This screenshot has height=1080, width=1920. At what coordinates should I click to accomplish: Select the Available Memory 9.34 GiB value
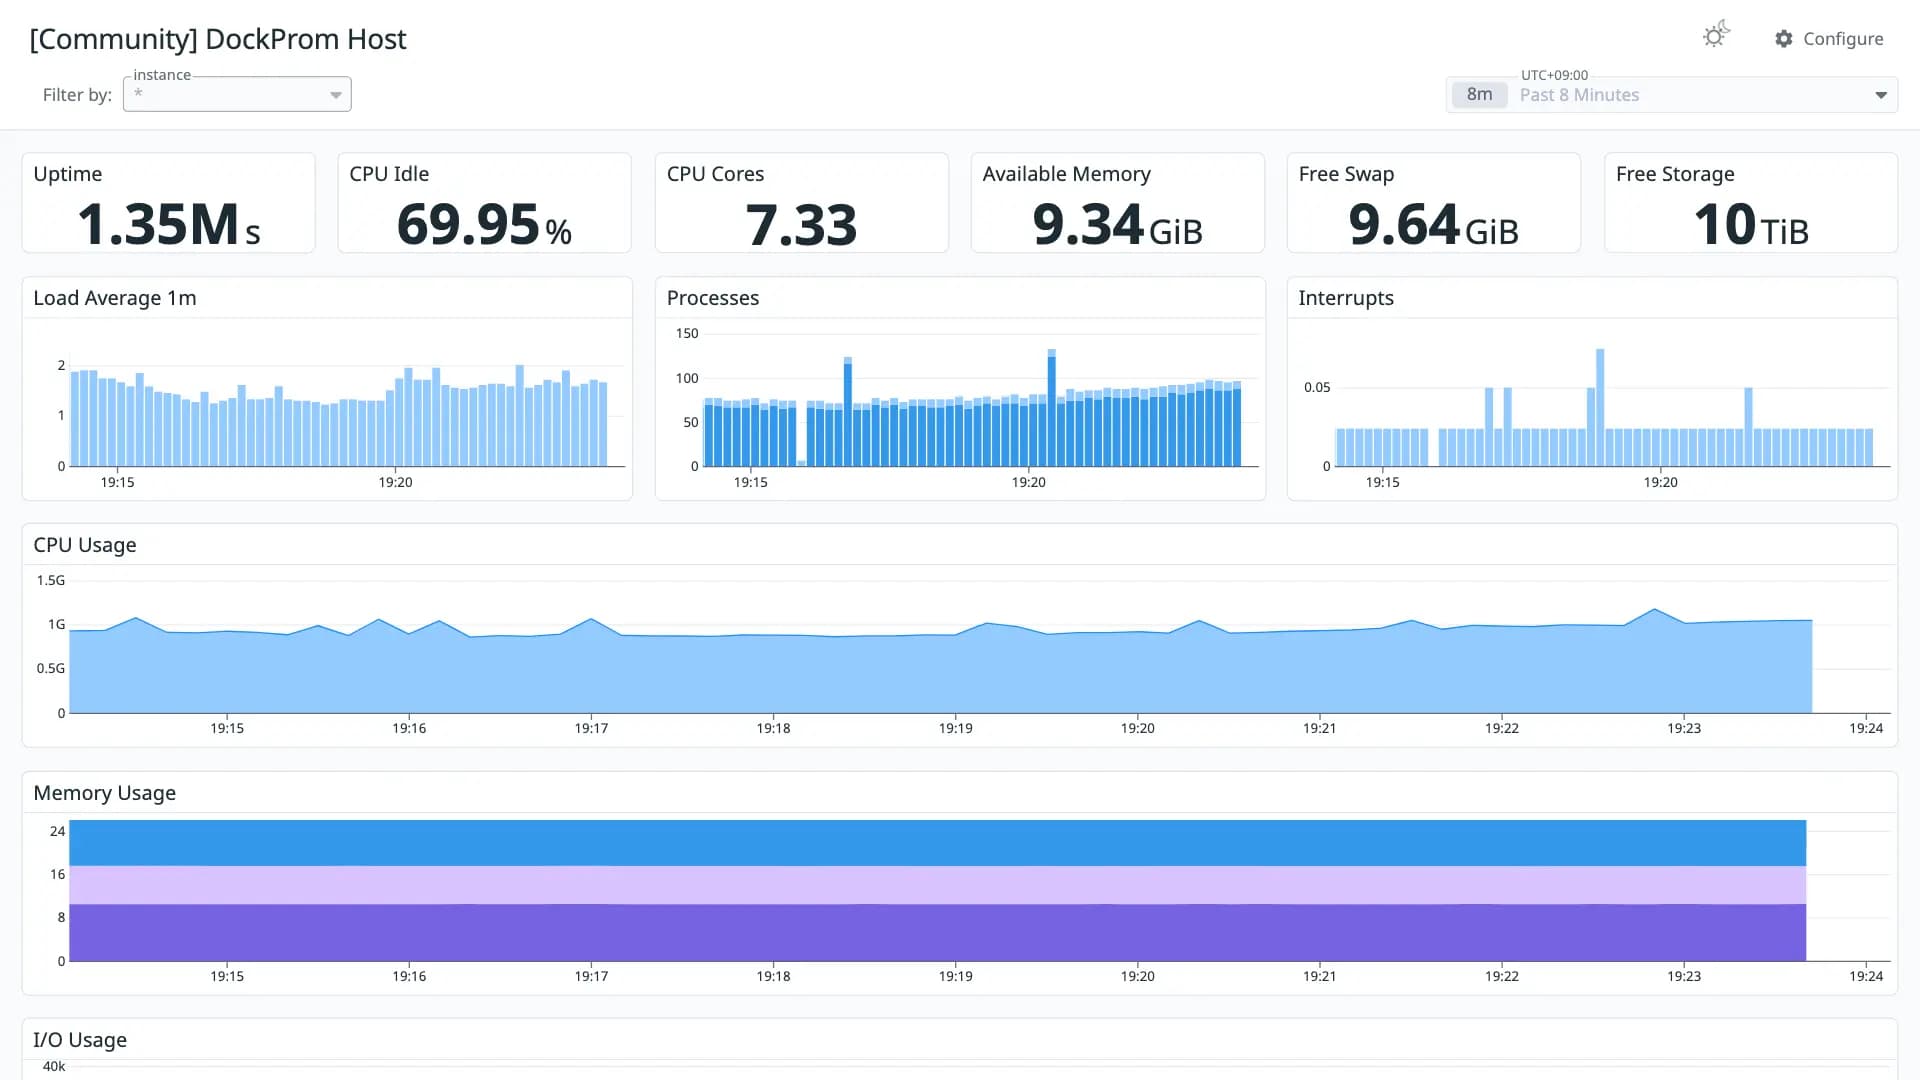(1117, 224)
